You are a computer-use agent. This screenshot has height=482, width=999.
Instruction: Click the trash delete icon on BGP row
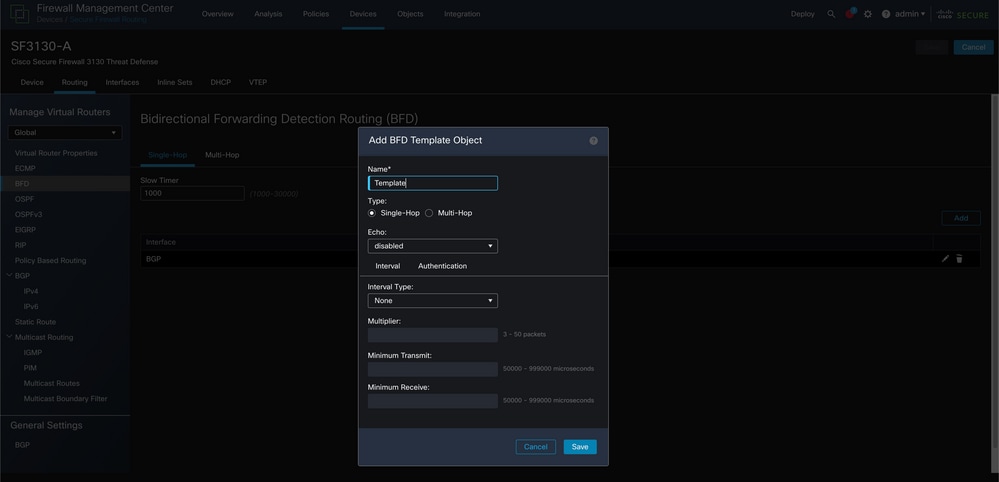click(x=959, y=259)
